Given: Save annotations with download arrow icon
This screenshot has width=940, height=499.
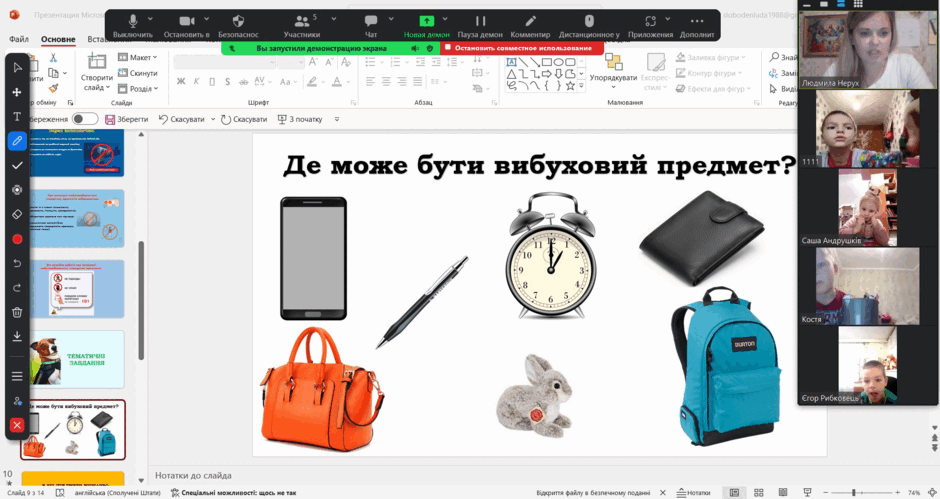Looking at the screenshot, I should click(17, 336).
